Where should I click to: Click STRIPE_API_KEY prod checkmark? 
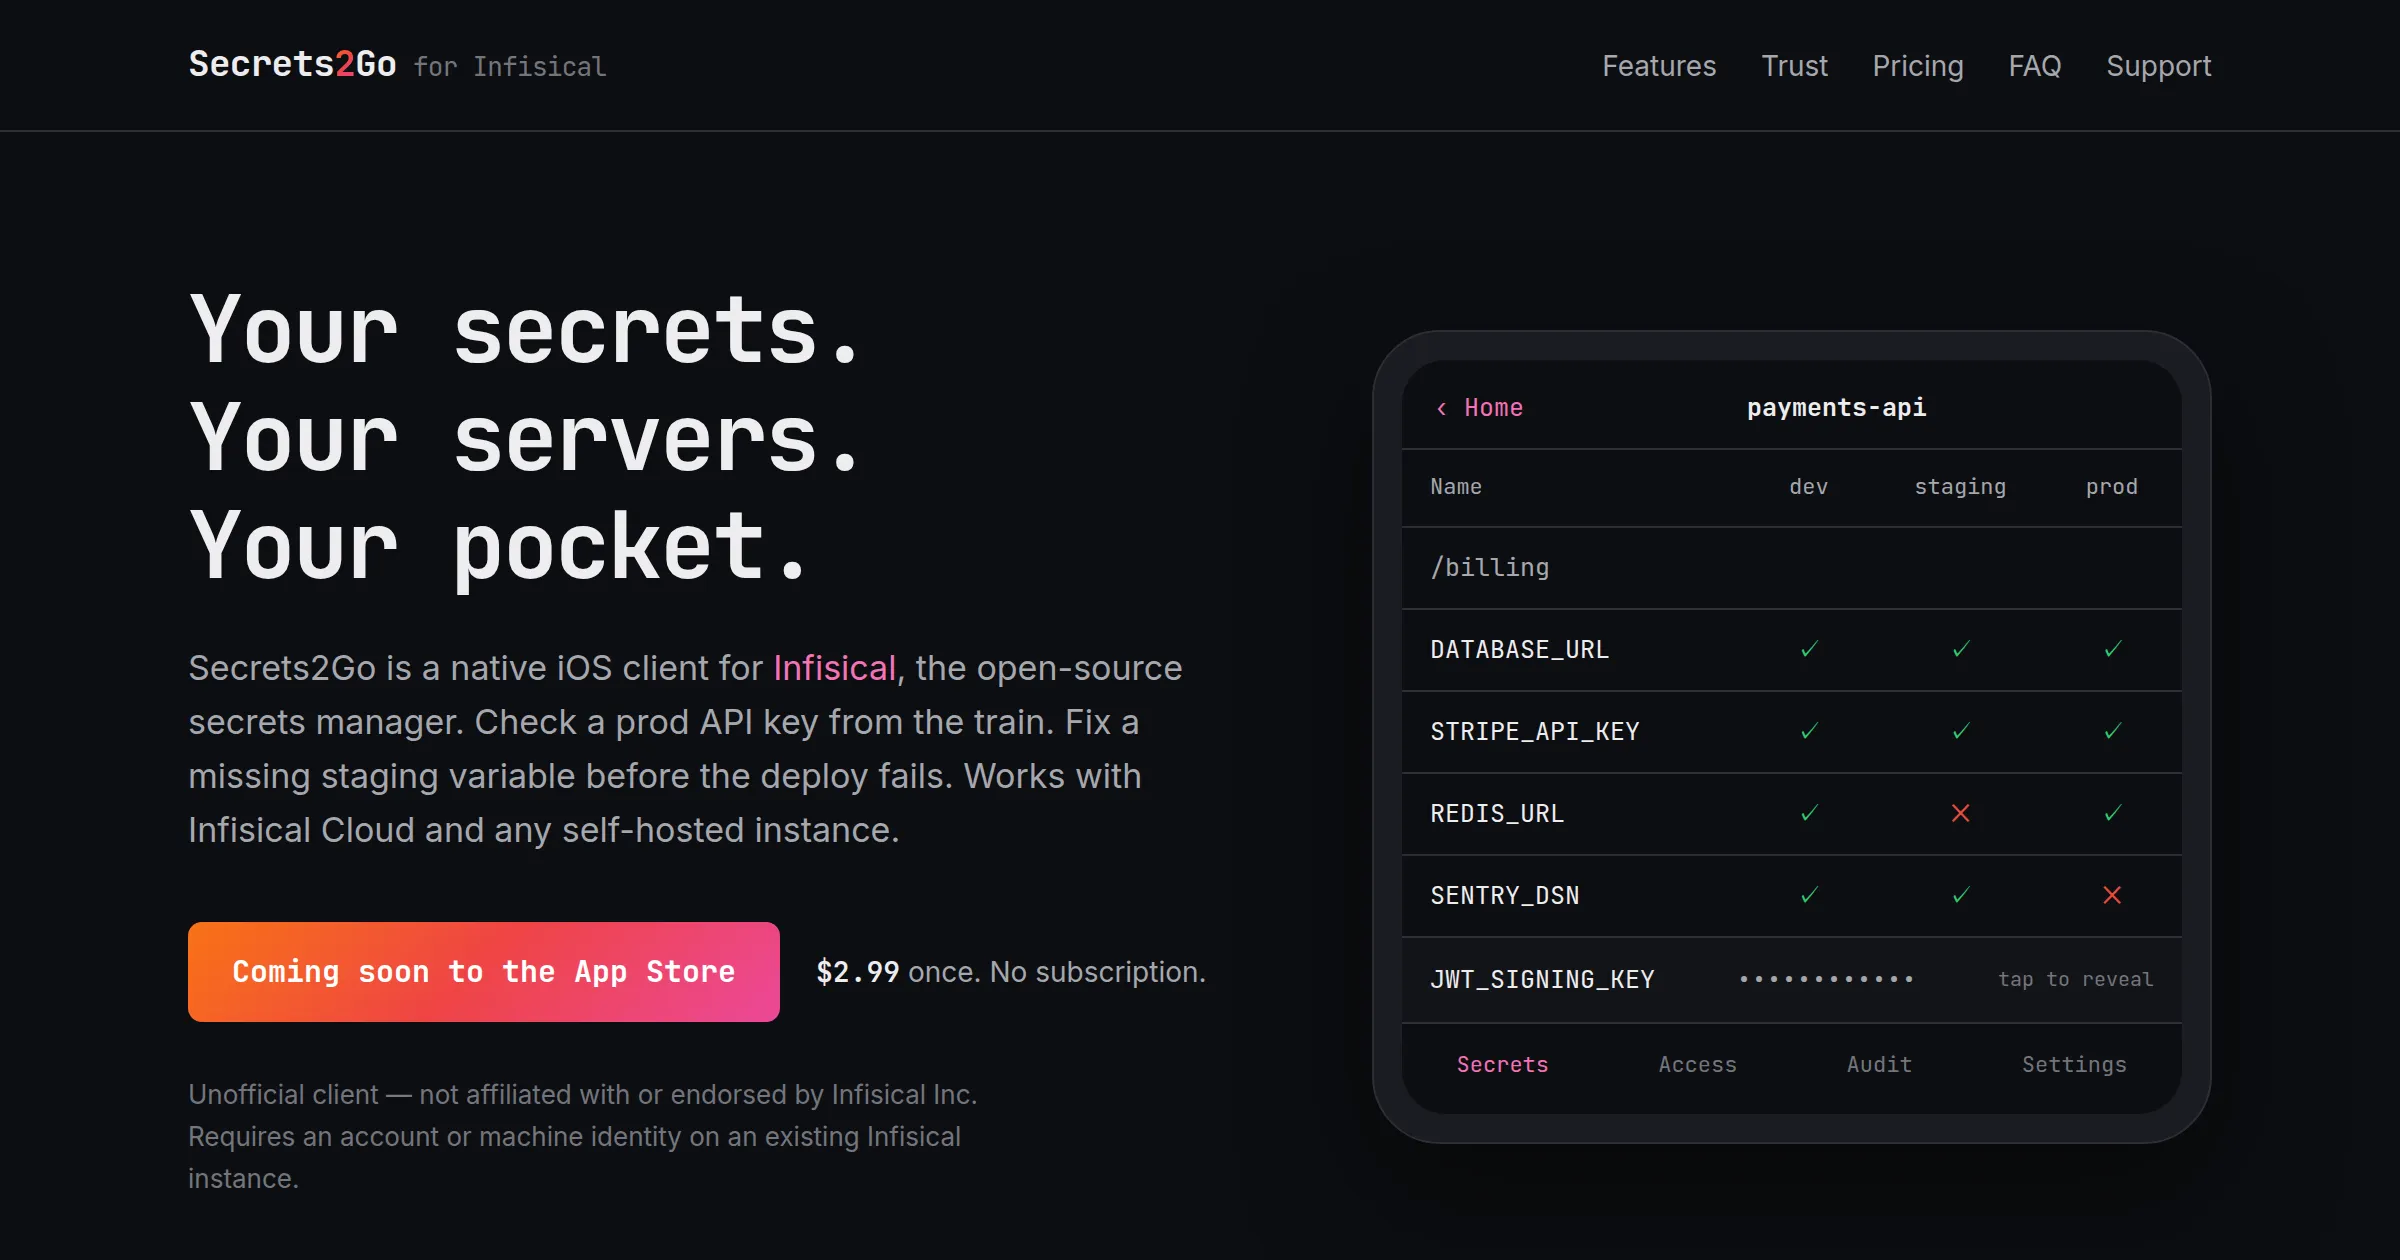tap(2113, 731)
